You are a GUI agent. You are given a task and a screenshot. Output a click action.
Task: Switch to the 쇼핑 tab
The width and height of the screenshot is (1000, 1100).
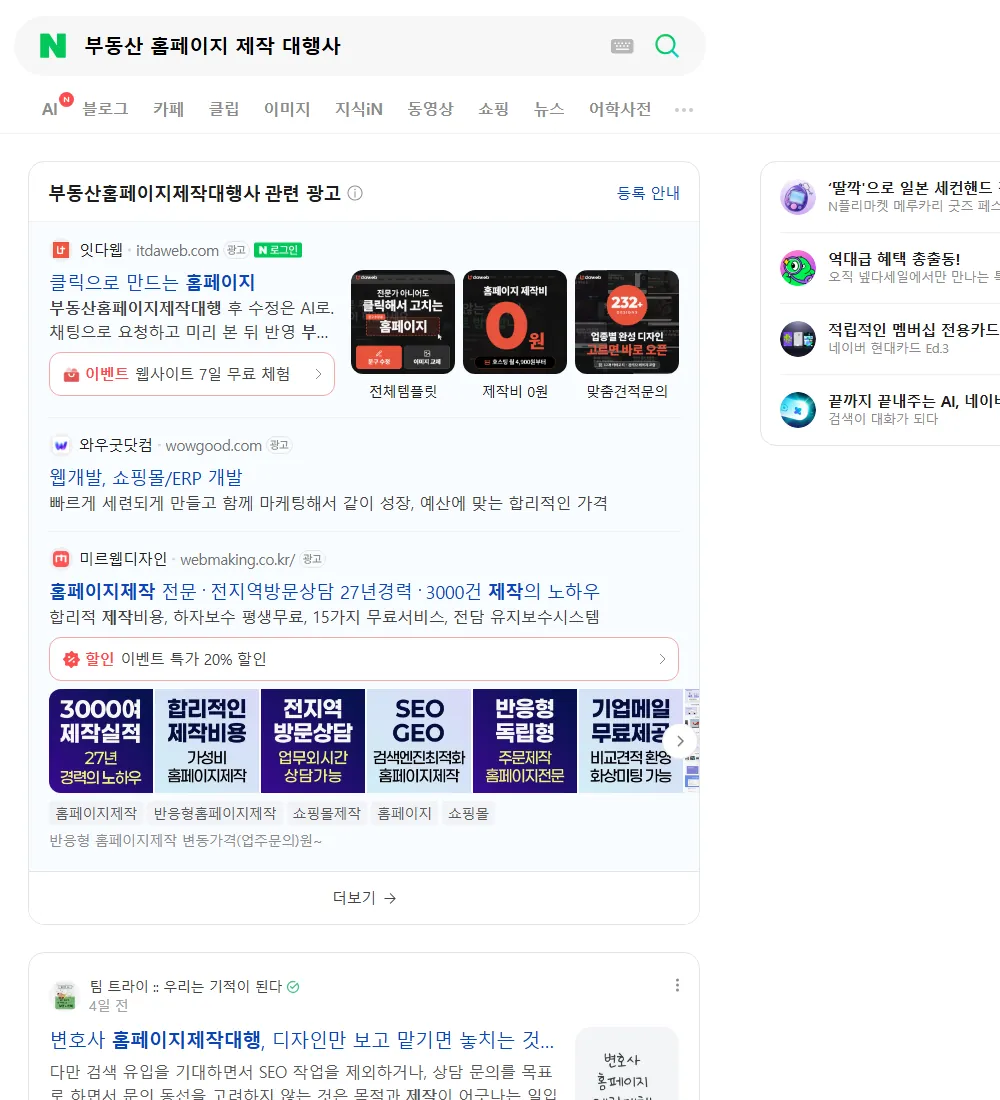(x=493, y=109)
